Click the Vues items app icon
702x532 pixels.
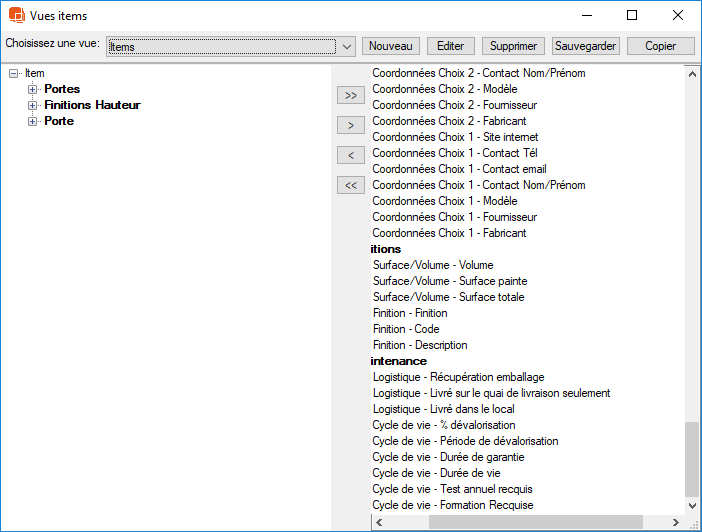pyautogui.click(x=15, y=15)
